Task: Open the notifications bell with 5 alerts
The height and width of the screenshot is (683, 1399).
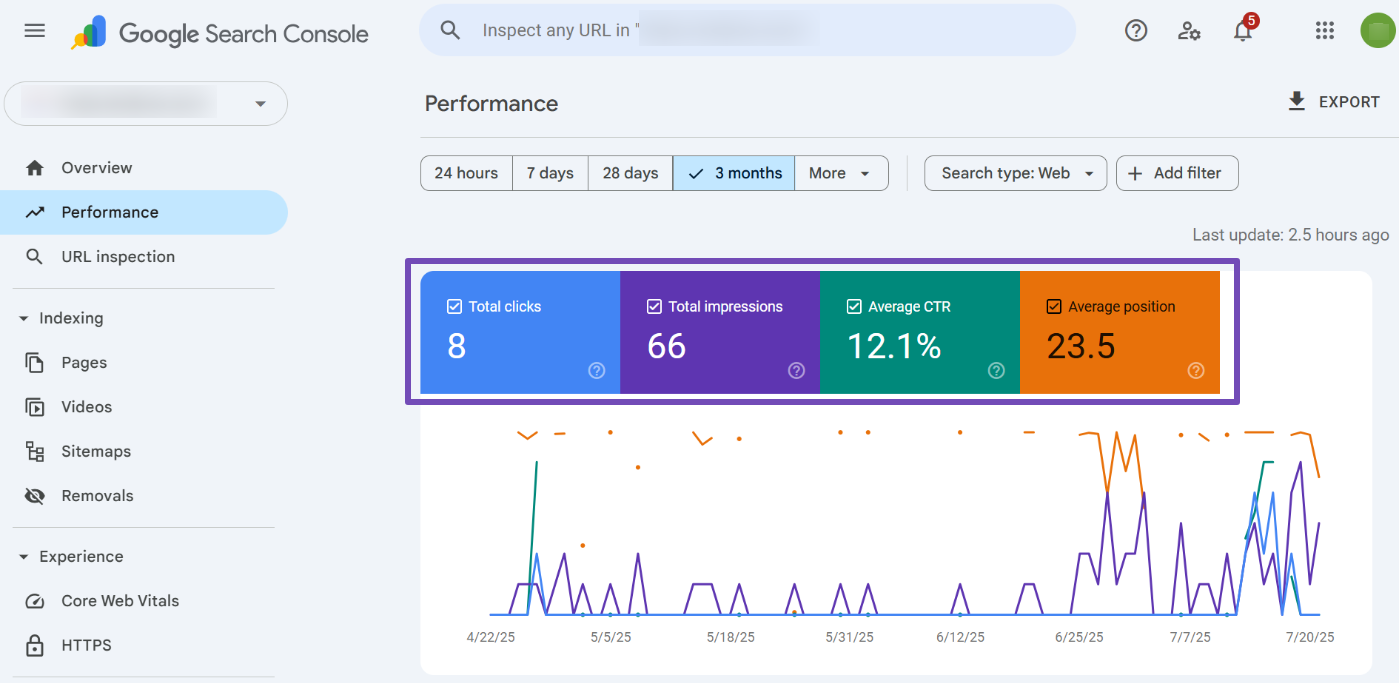Action: coord(1243,29)
